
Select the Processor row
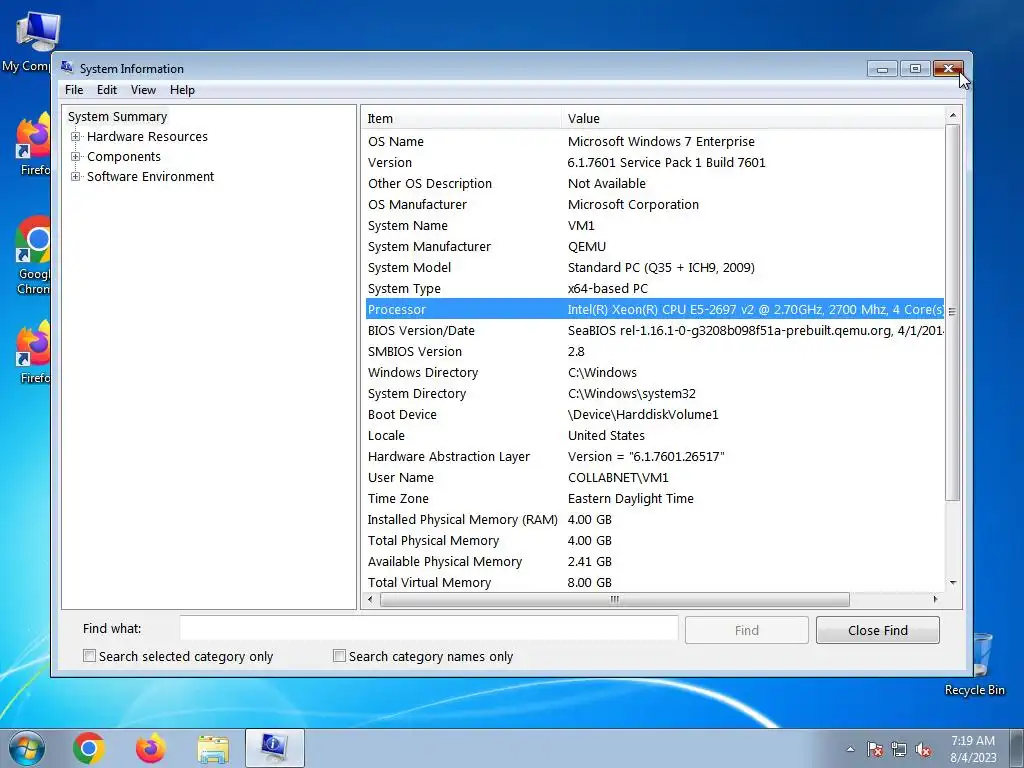(x=654, y=309)
